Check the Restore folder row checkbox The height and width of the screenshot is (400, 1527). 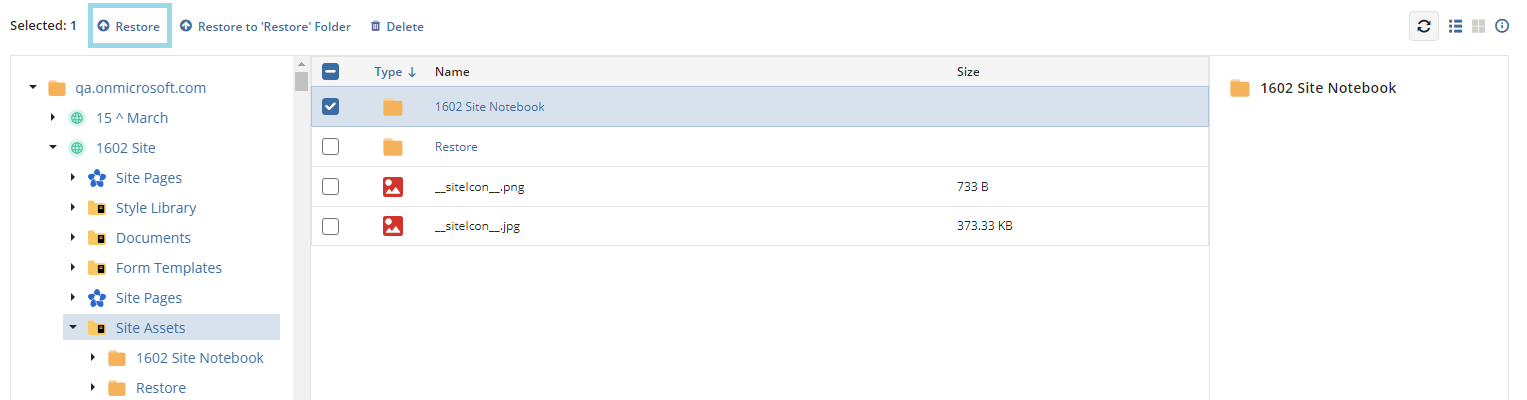point(331,146)
